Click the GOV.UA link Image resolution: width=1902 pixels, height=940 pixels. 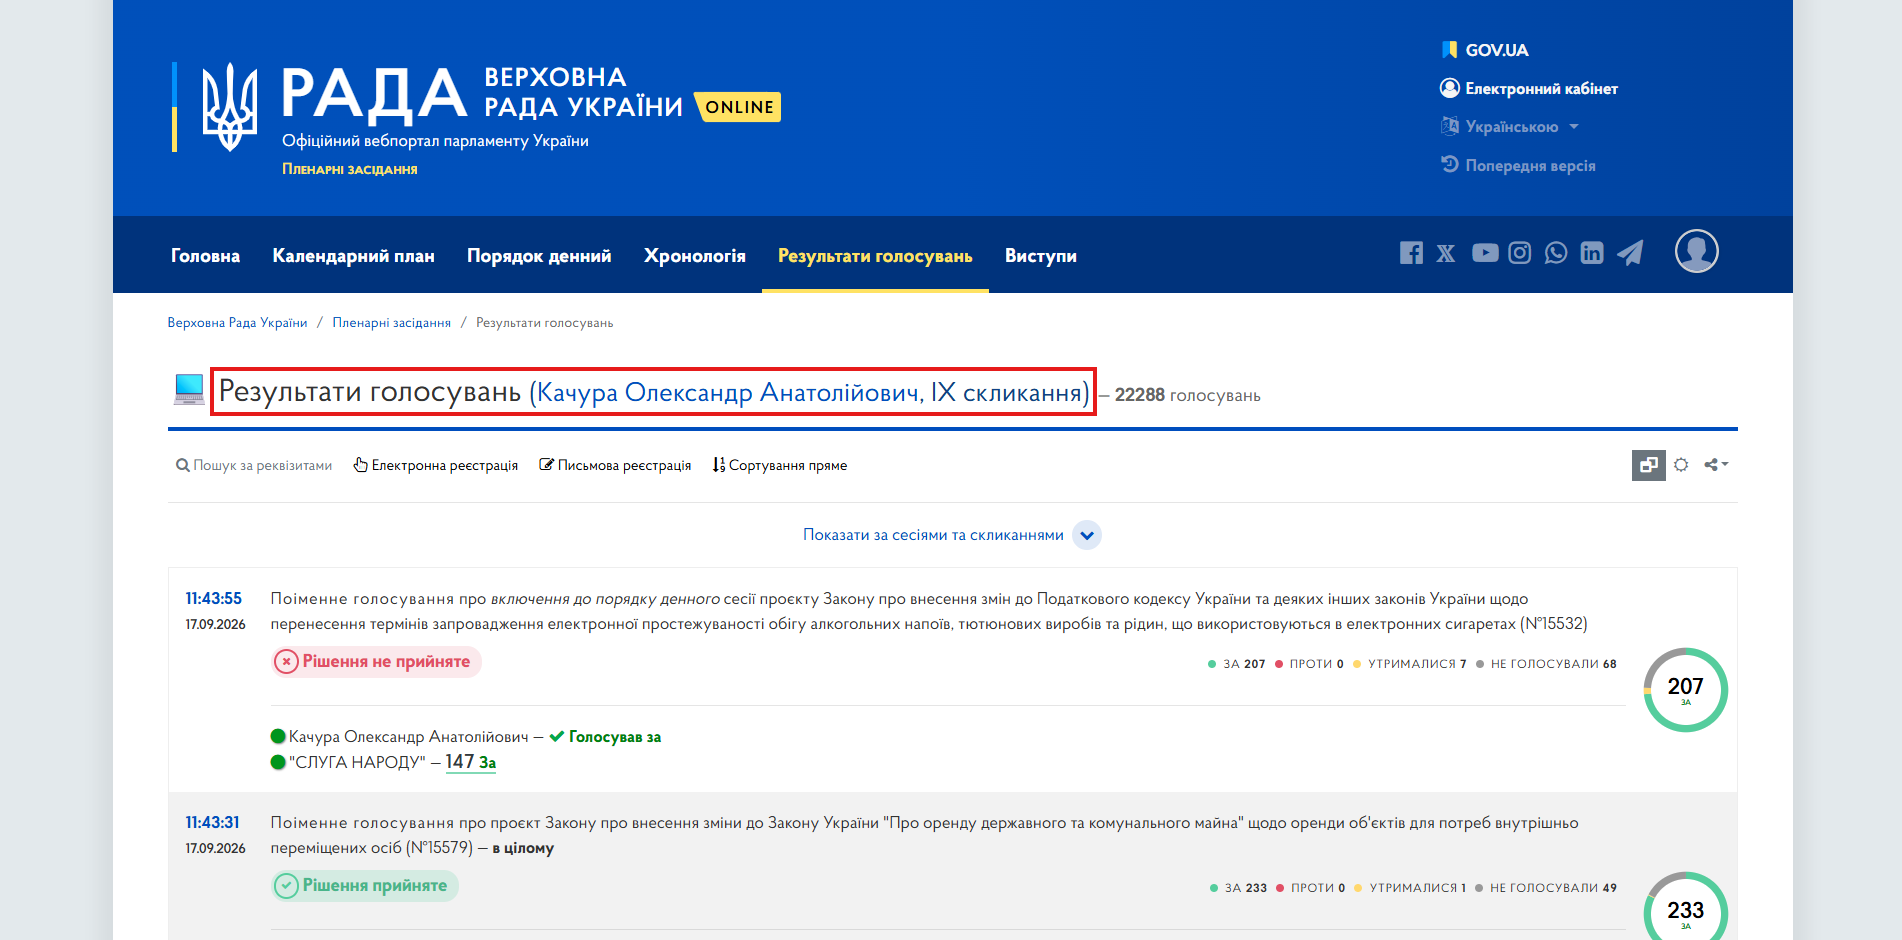pos(1485,50)
